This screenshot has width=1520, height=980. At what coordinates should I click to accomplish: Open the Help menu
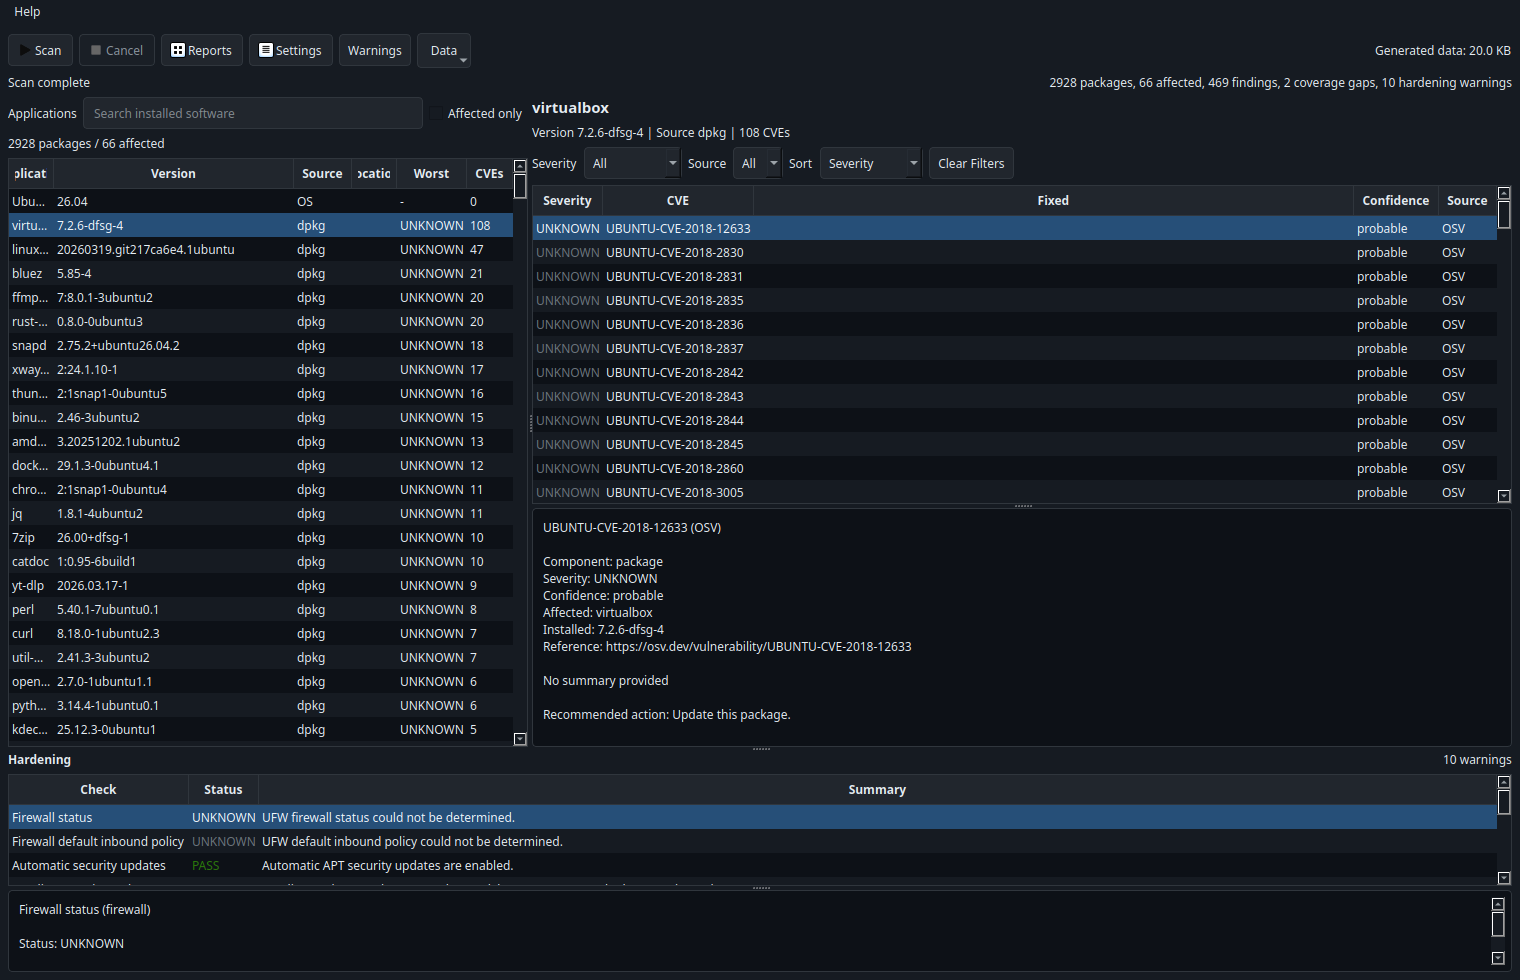pos(27,11)
